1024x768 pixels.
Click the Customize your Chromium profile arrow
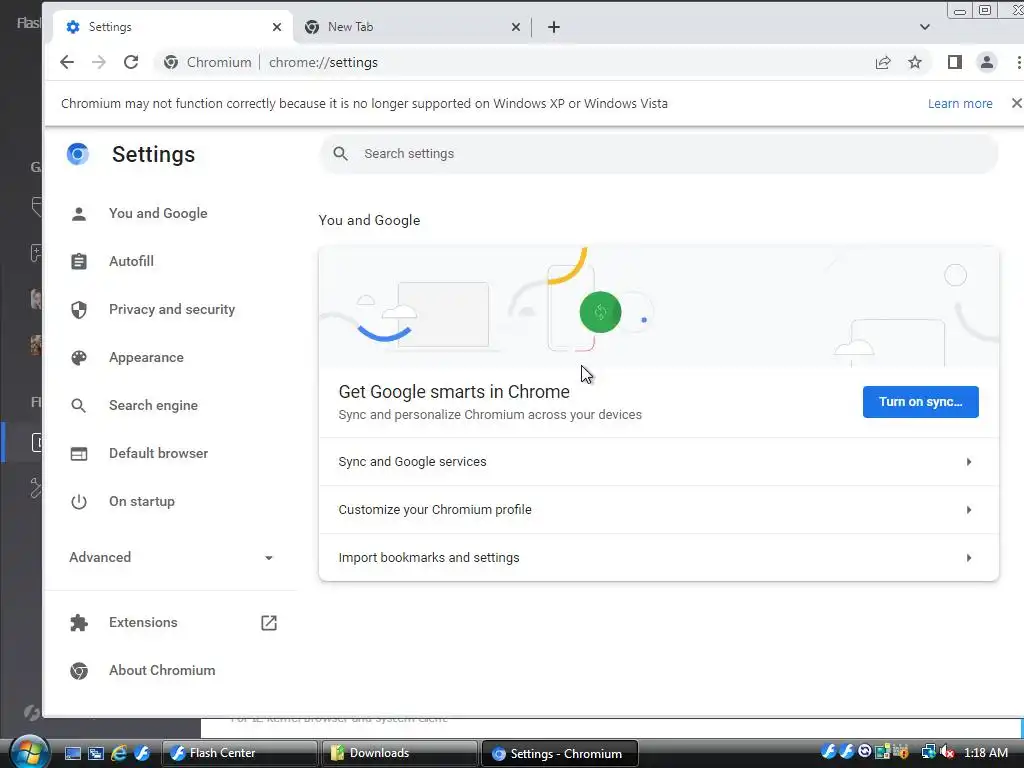pos(968,509)
